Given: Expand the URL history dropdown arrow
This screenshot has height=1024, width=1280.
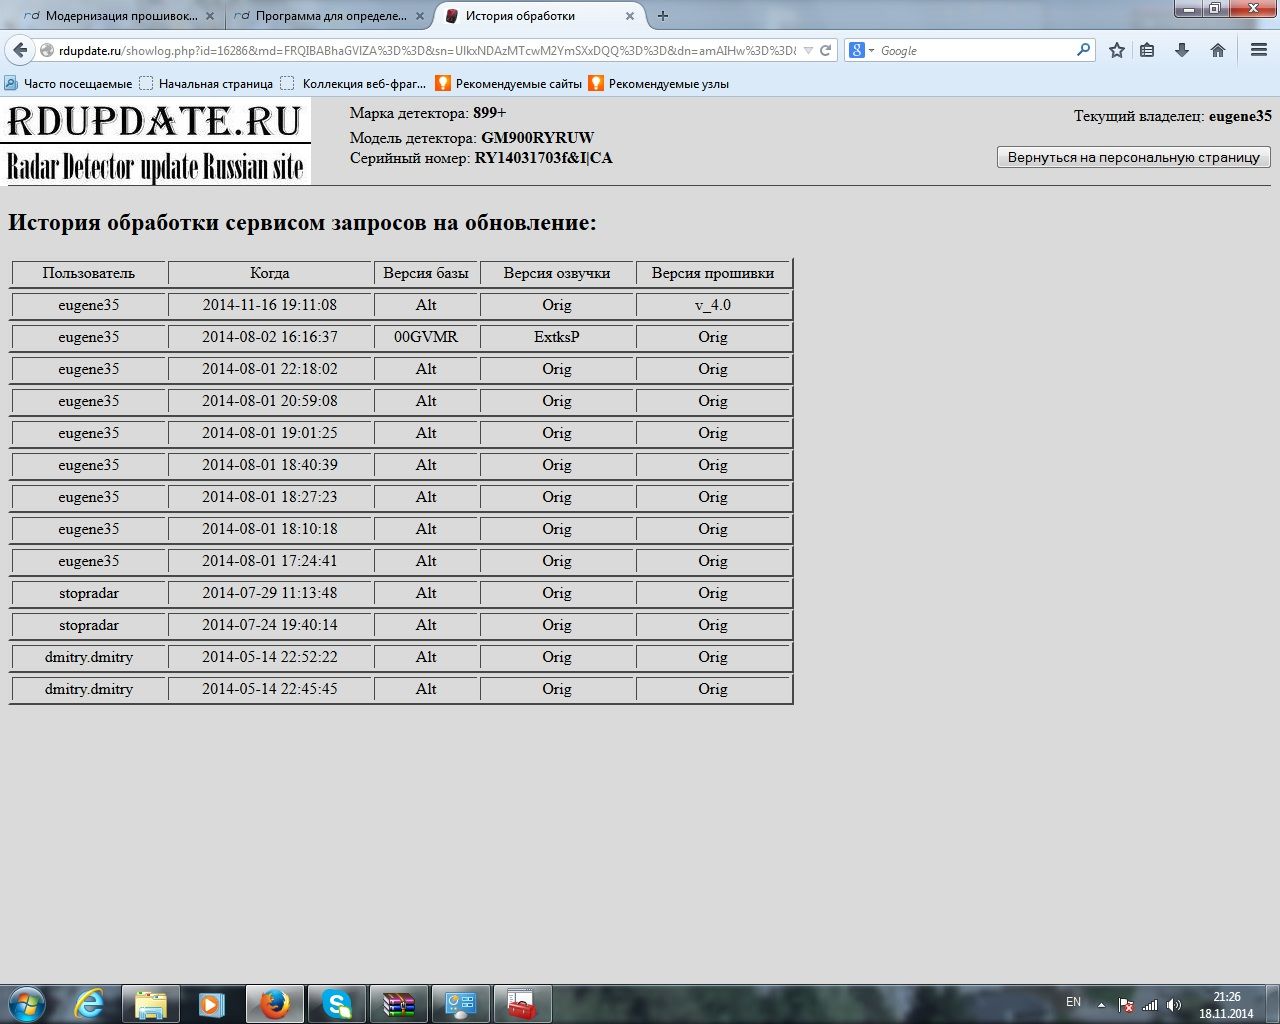Looking at the screenshot, I should pyautogui.click(x=808, y=50).
